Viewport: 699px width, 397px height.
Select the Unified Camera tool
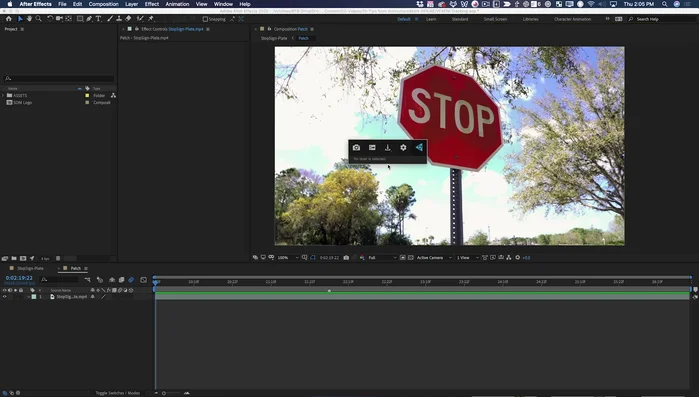[59, 19]
